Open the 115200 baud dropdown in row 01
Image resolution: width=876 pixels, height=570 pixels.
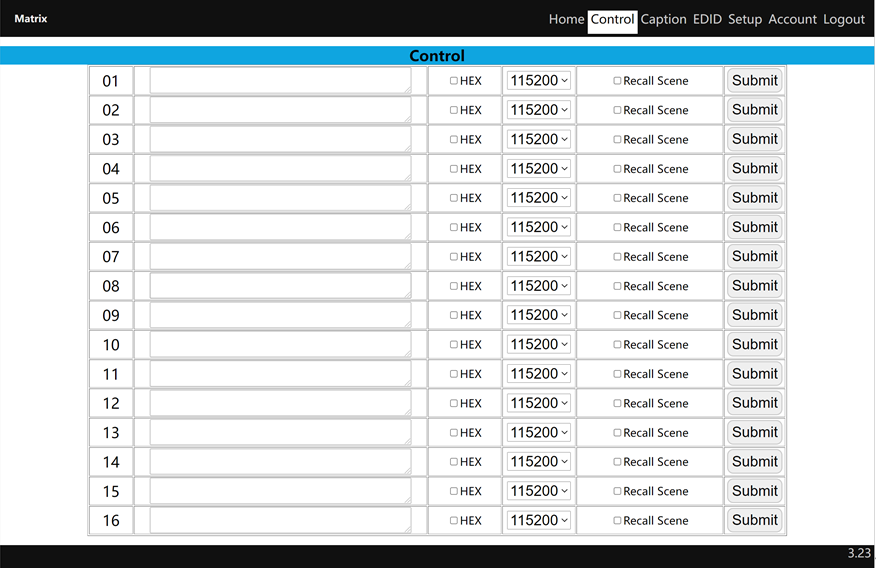pyautogui.click(x=539, y=80)
